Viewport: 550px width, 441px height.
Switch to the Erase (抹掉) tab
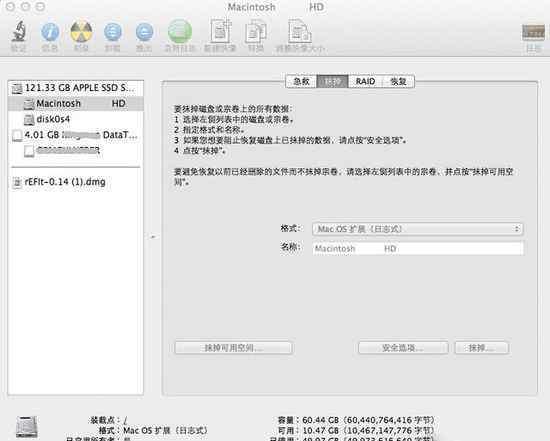pyautogui.click(x=332, y=81)
